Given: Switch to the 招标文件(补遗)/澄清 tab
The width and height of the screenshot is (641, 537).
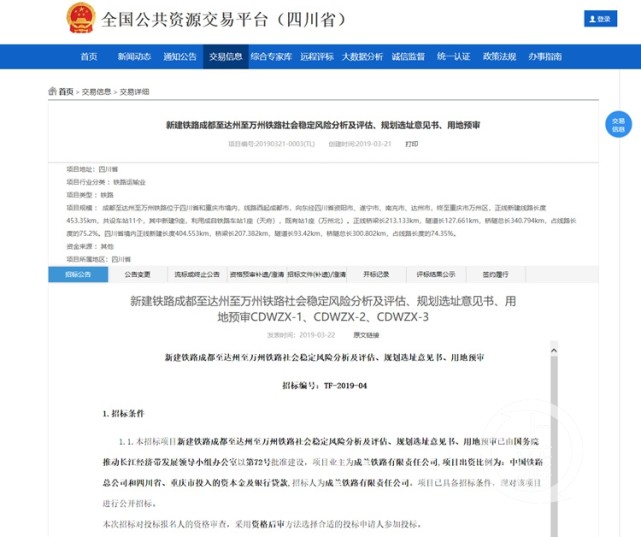Looking at the screenshot, I should 317,274.
